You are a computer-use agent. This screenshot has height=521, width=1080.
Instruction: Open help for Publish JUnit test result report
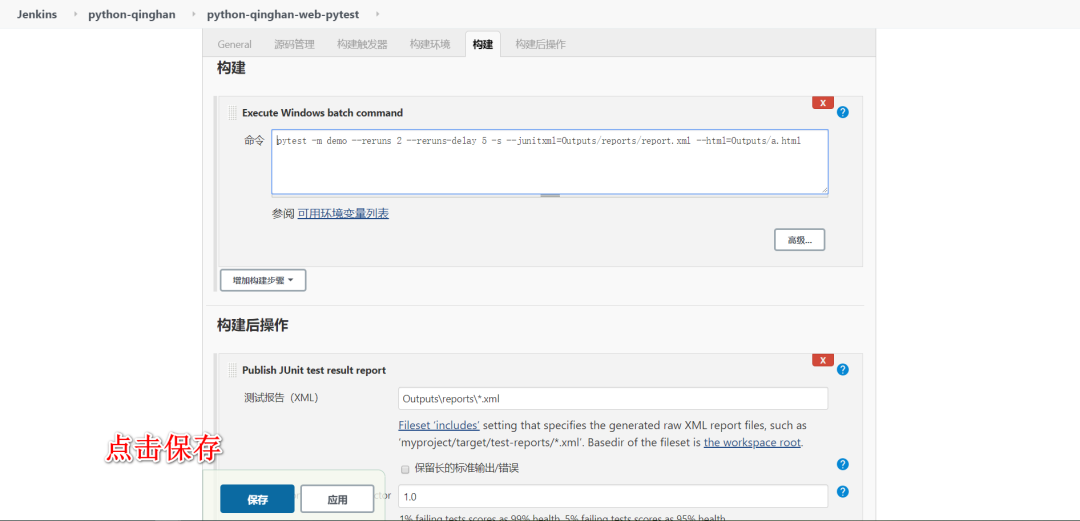[x=842, y=370]
